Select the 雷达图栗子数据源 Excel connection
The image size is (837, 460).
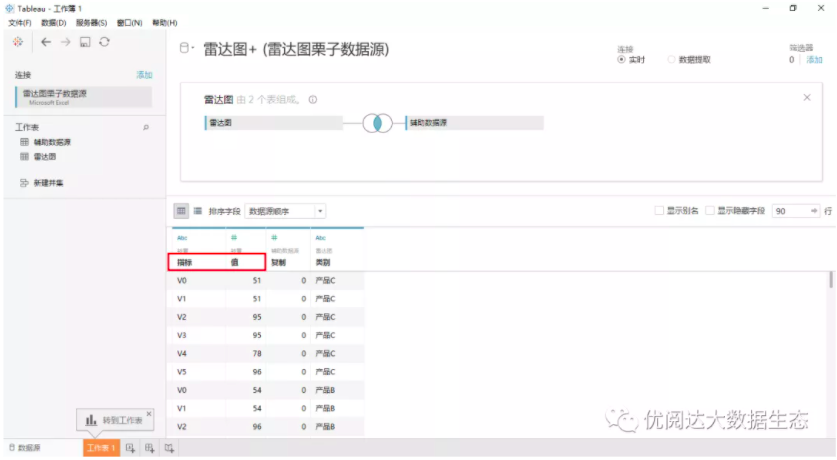[x=84, y=97]
